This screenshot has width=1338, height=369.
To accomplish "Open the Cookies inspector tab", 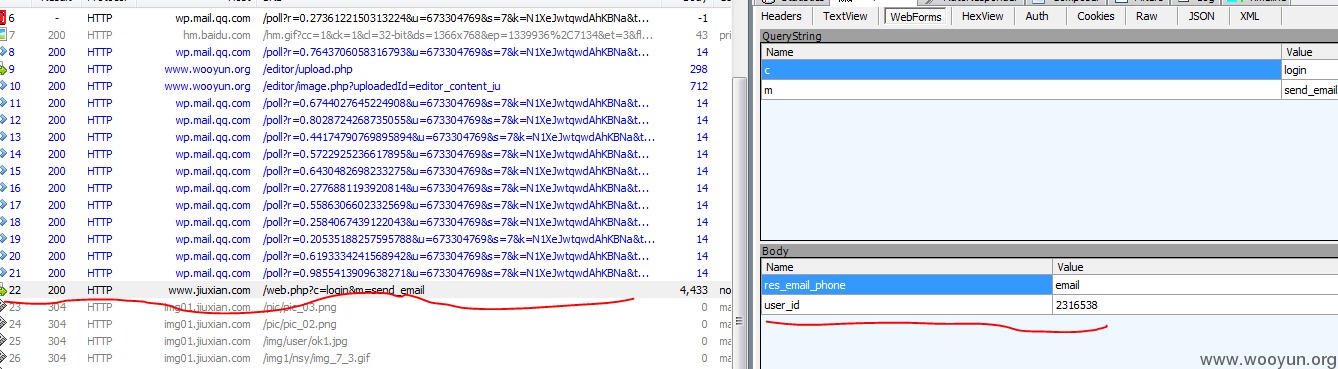I will pos(1096,16).
